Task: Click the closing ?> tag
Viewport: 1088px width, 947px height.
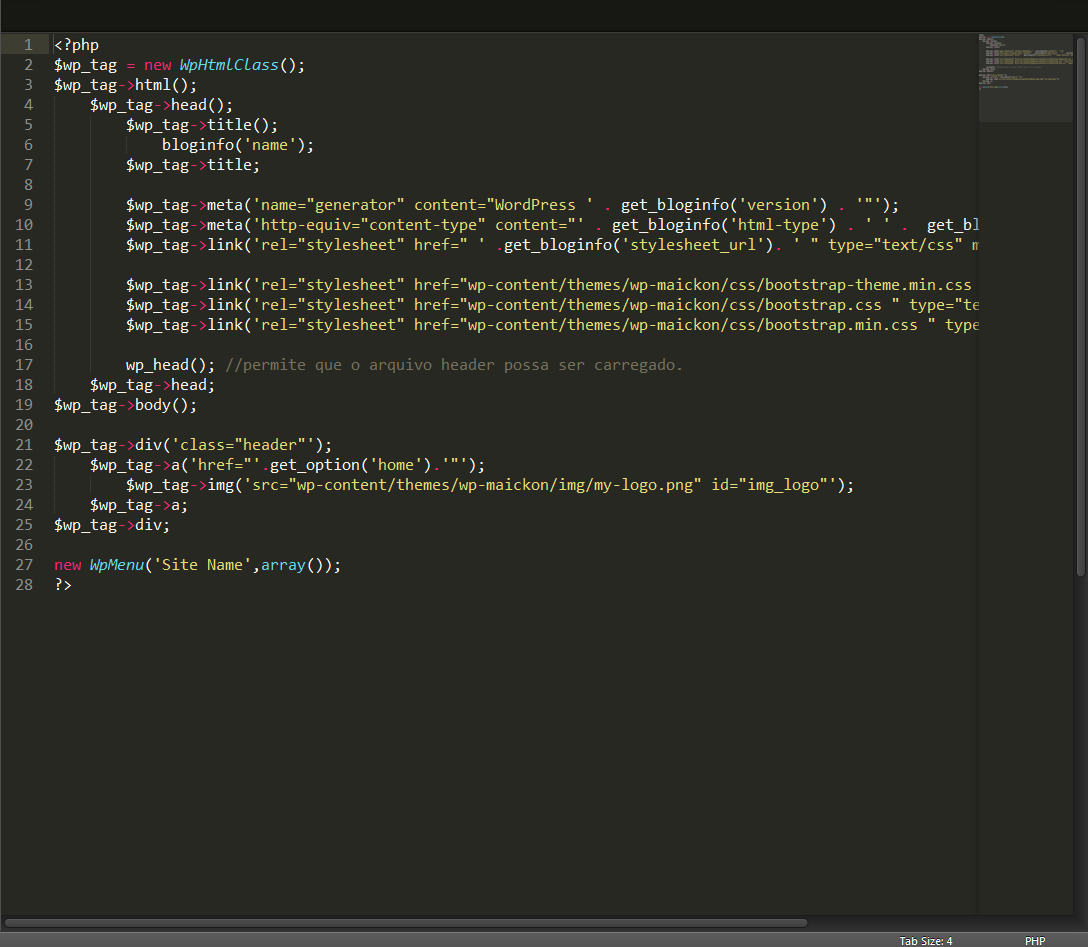Action: point(63,585)
